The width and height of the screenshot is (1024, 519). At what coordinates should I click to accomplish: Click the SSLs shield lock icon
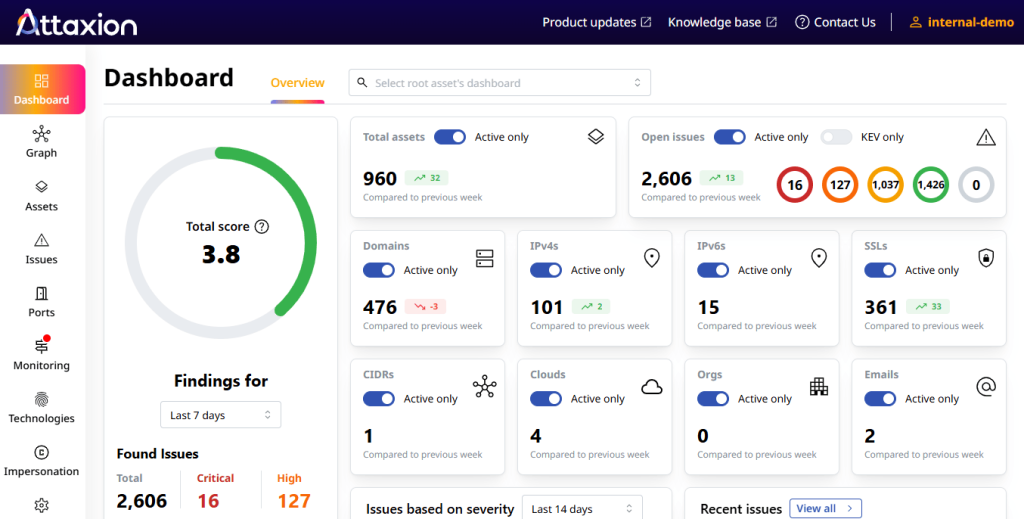coord(986,258)
